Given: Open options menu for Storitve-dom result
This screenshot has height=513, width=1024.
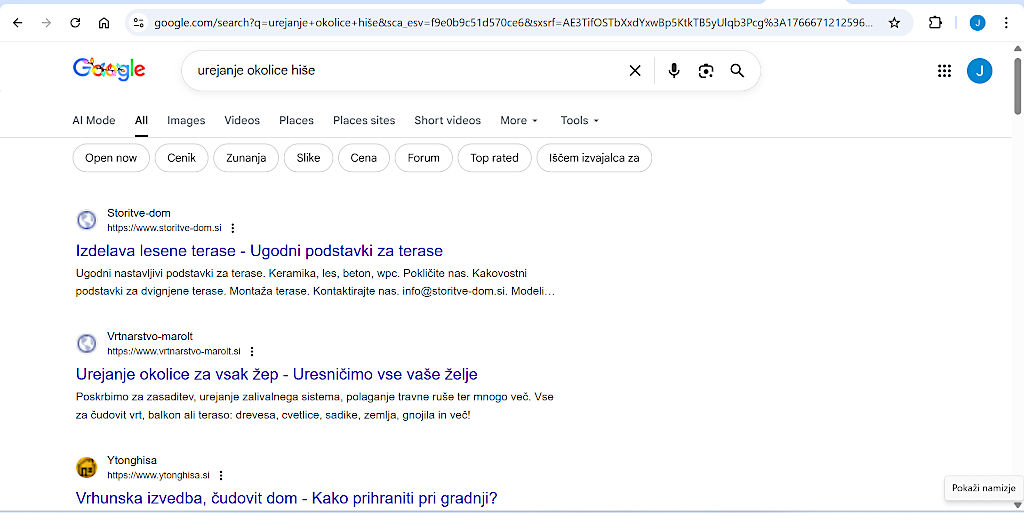Looking at the screenshot, I should pyautogui.click(x=232, y=228).
